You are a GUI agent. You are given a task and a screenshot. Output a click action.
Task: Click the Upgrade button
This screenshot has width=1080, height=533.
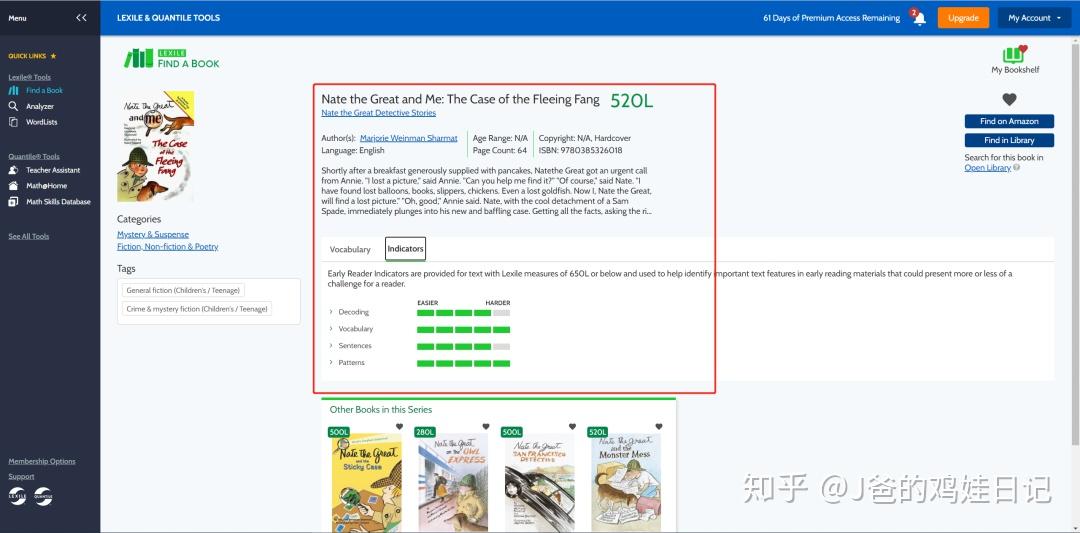tap(963, 18)
